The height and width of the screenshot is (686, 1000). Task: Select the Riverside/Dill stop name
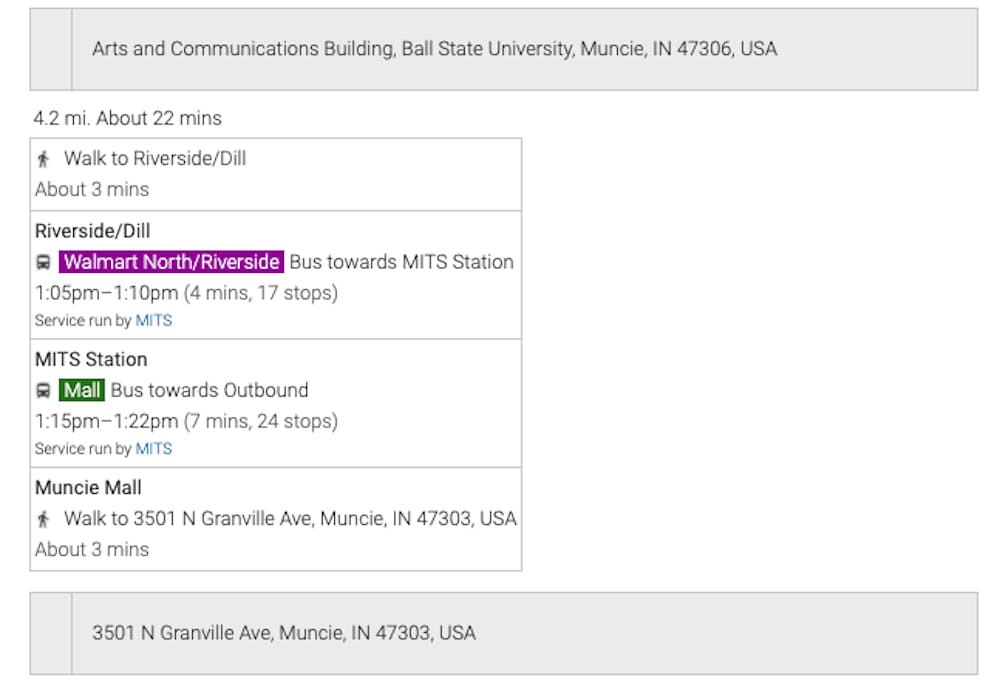pos(93,231)
